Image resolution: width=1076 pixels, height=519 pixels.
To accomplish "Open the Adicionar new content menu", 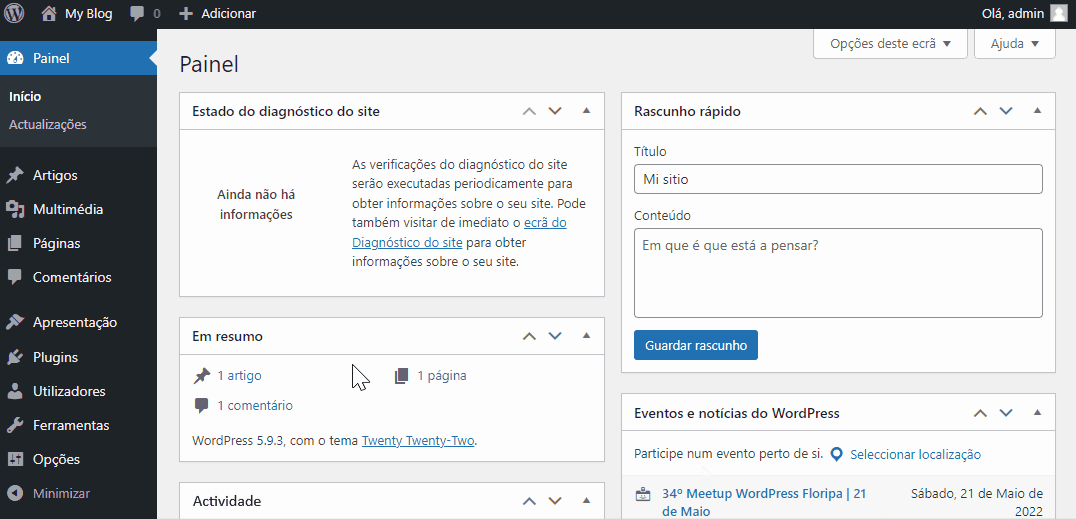I will [217, 14].
